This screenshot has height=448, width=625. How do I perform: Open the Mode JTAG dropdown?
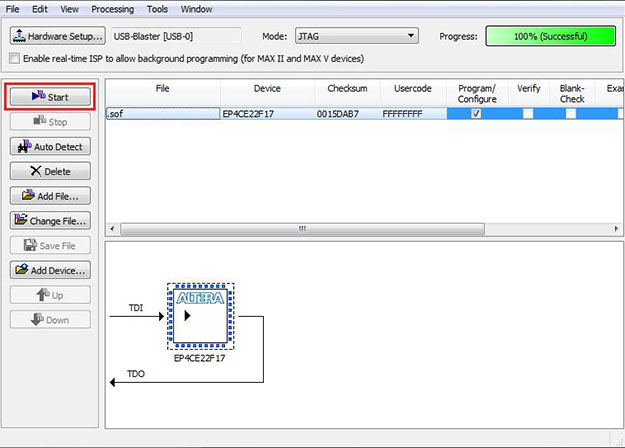pyautogui.click(x=356, y=36)
